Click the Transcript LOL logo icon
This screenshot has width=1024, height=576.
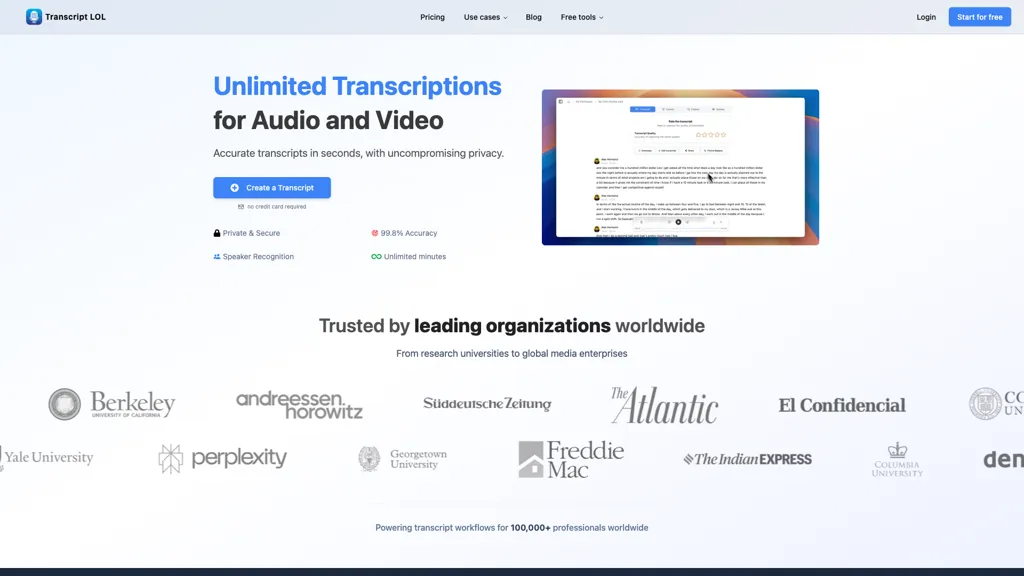pyautogui.click(x=34, y=17)
